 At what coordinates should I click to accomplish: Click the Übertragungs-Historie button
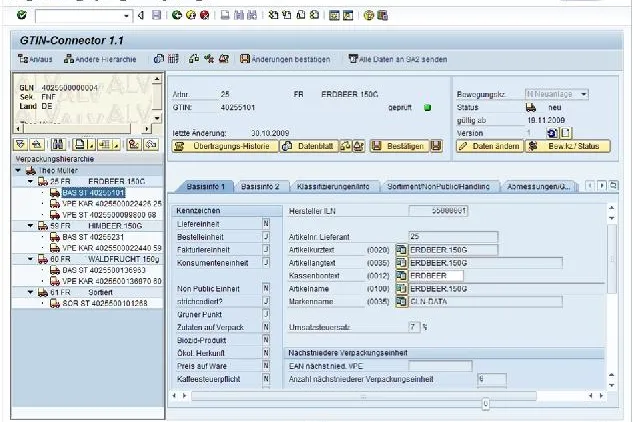225,146
